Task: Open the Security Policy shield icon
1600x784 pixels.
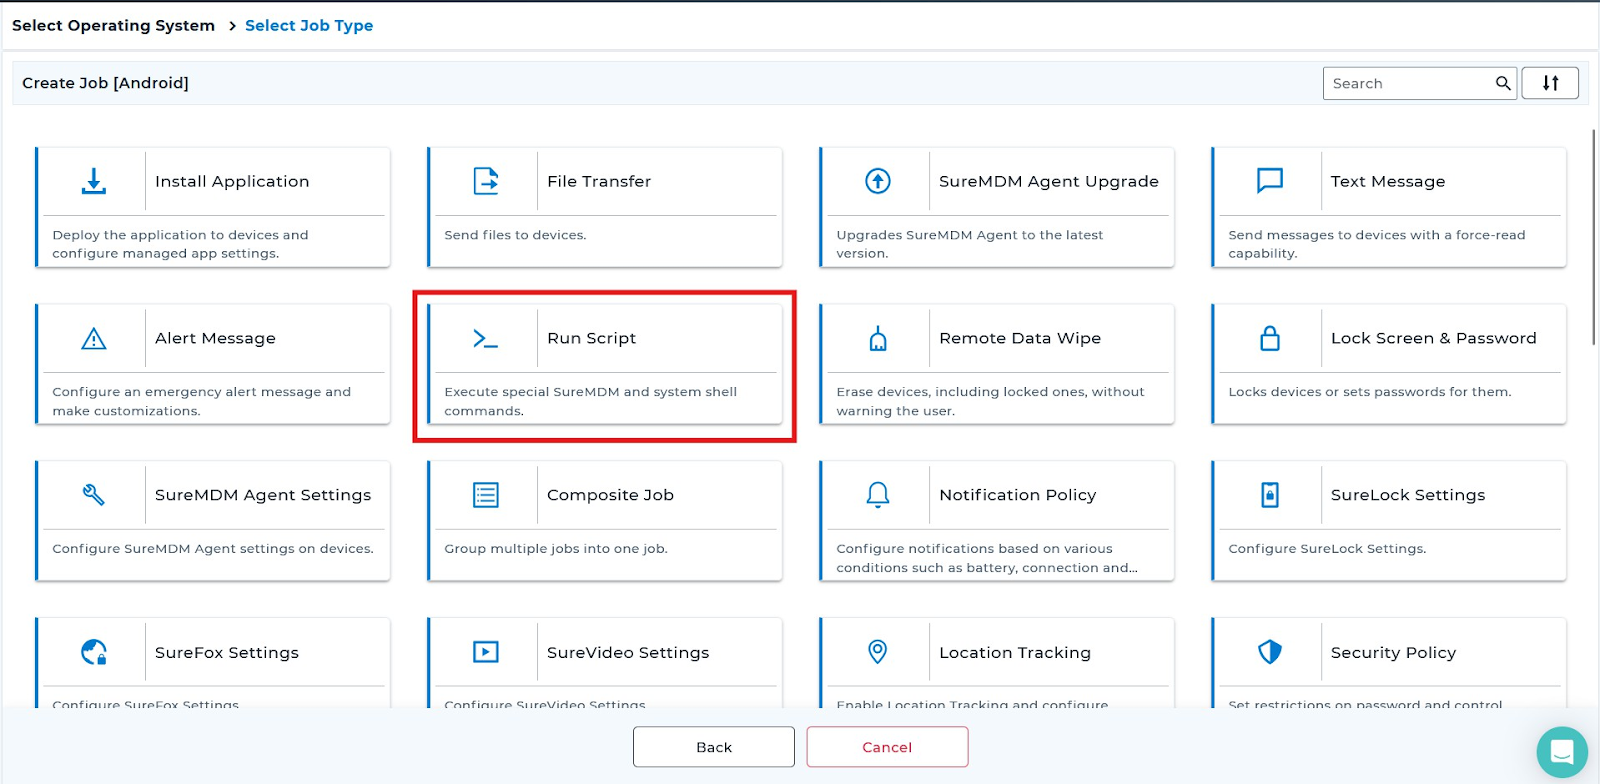Action: point(1270,652)
